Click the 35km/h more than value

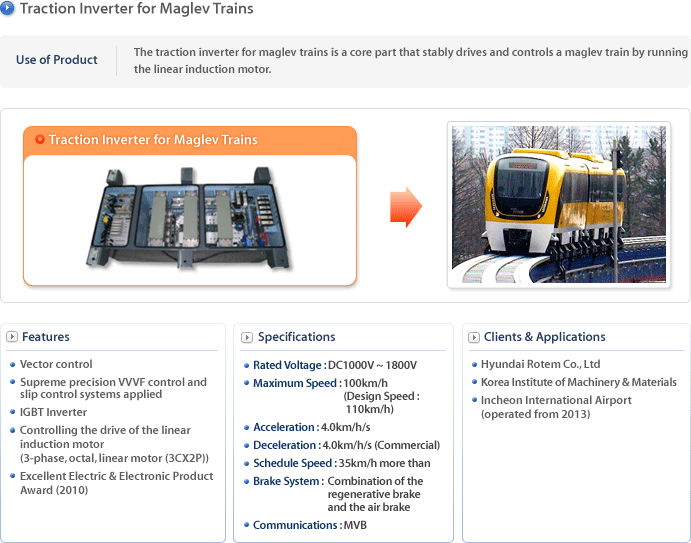pos(385,463)
